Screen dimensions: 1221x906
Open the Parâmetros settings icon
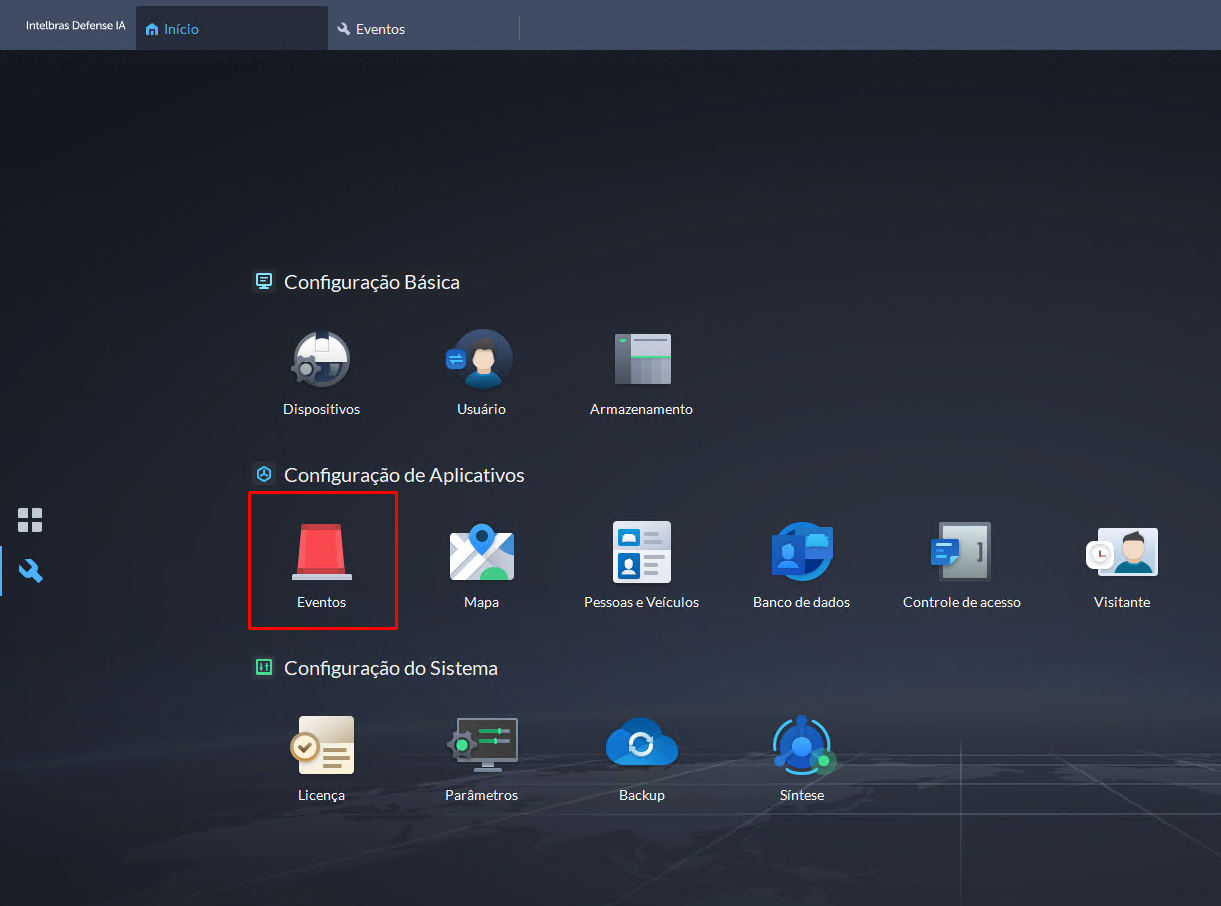tap(482, 745)
